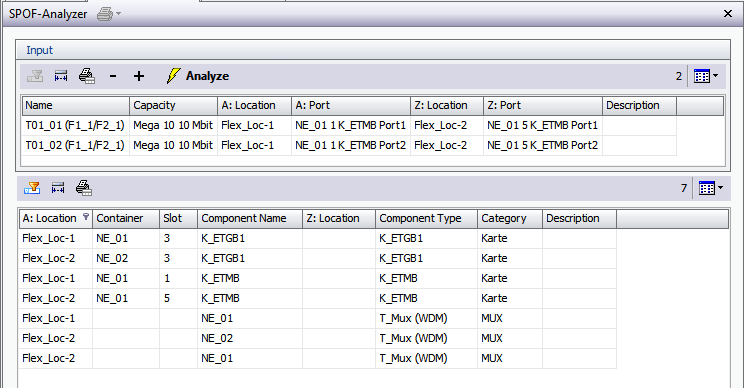The width and height of the screenshot is (744, 388).
Task: Click the Slot column header
Action: coord(178,218)
